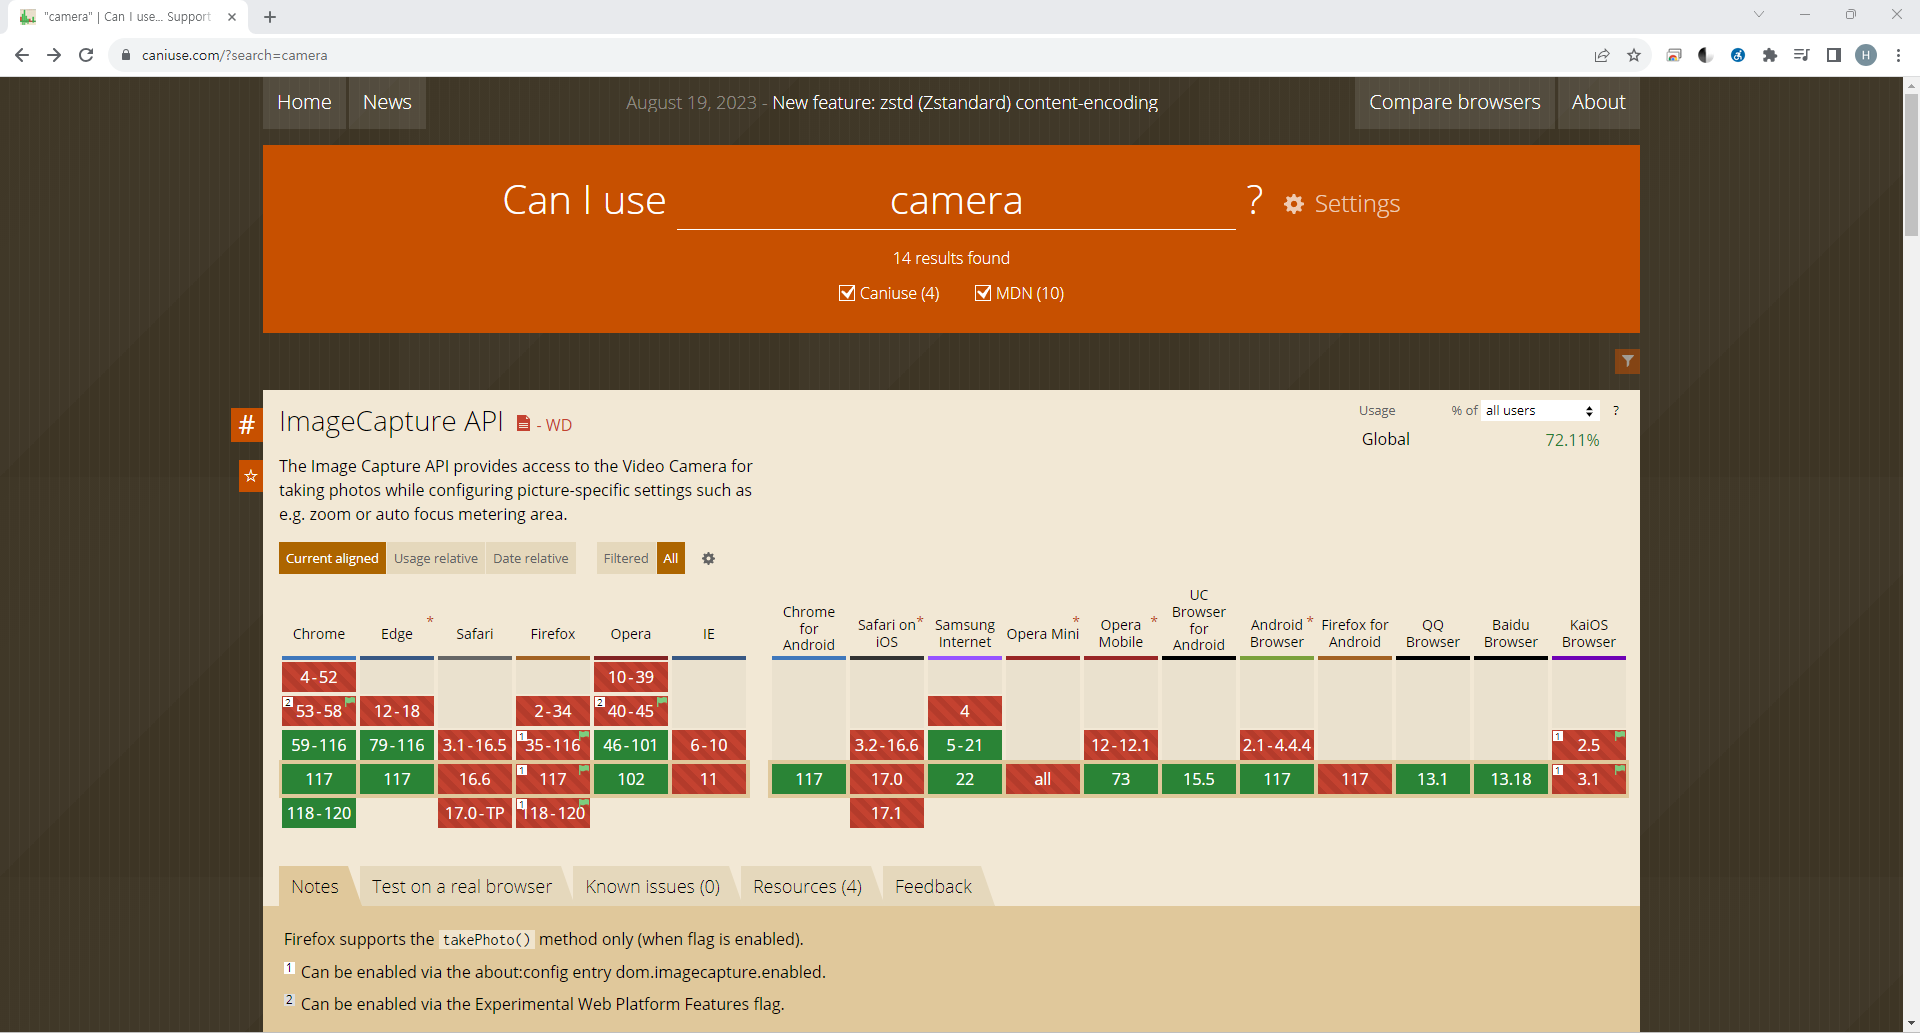Open the Notes tab
Image resolution: width=1920 pixels, height=1033 pixels.
click(x=315, y=887)
